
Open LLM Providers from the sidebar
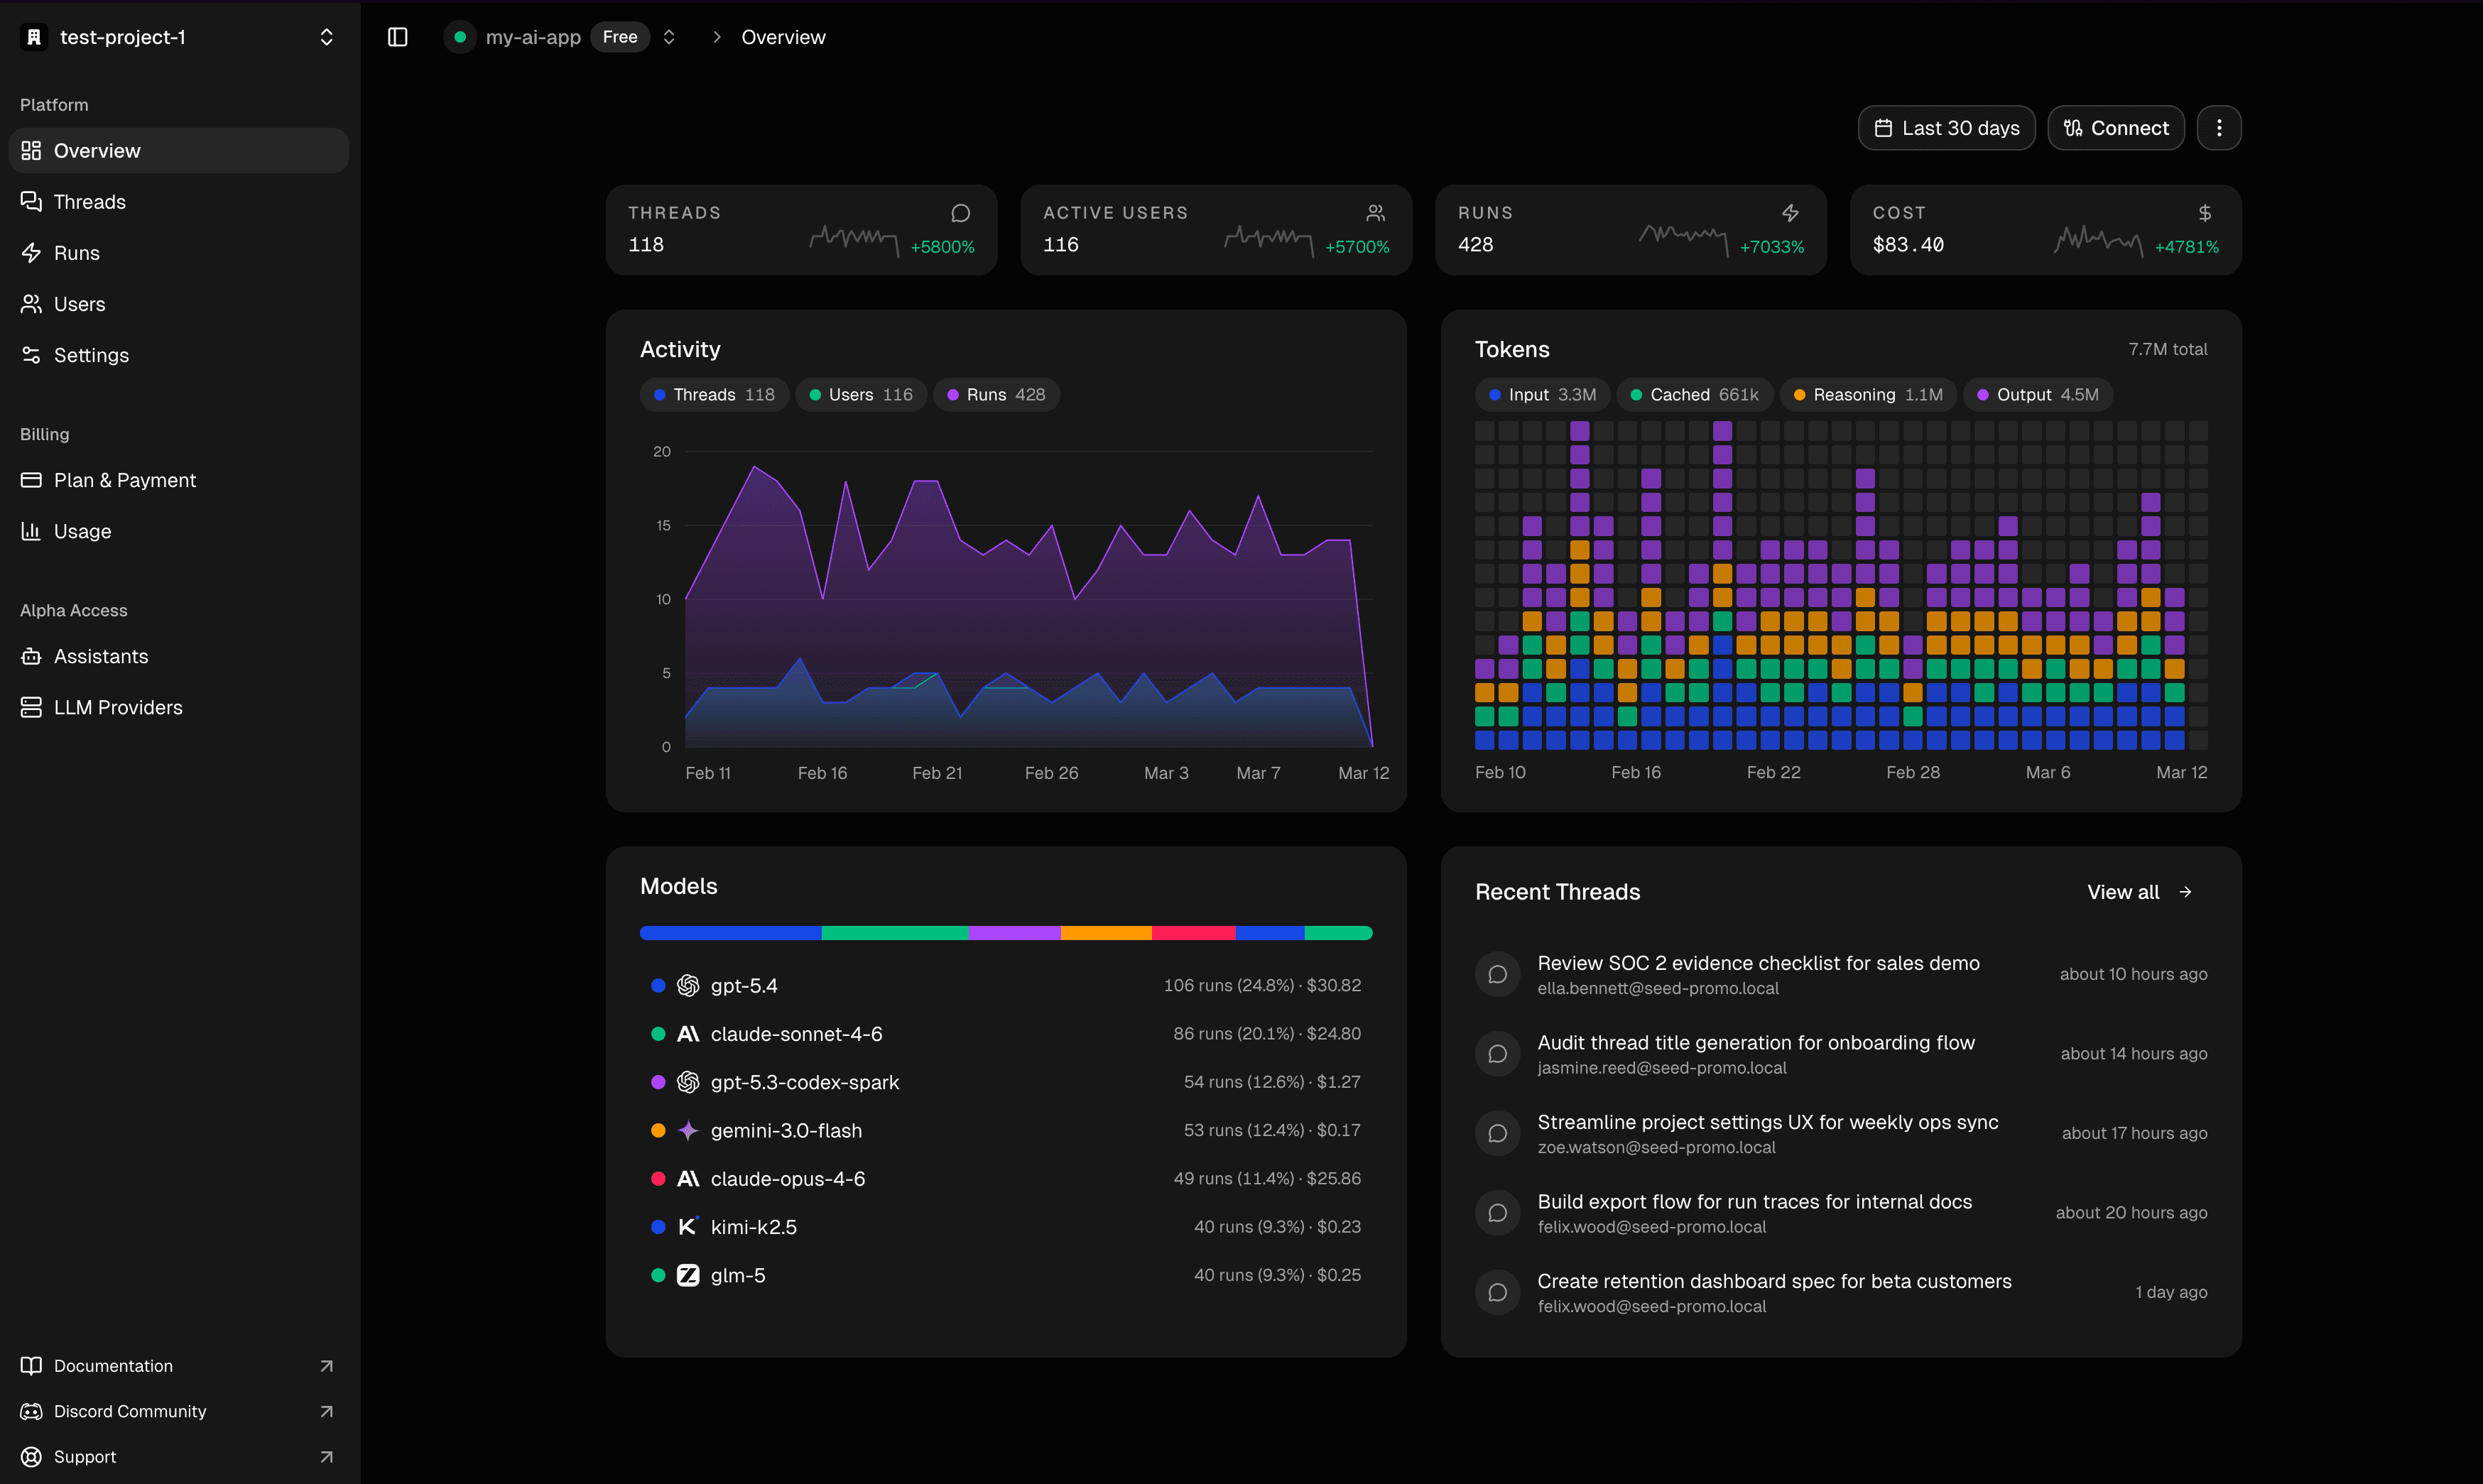[117, 707]
